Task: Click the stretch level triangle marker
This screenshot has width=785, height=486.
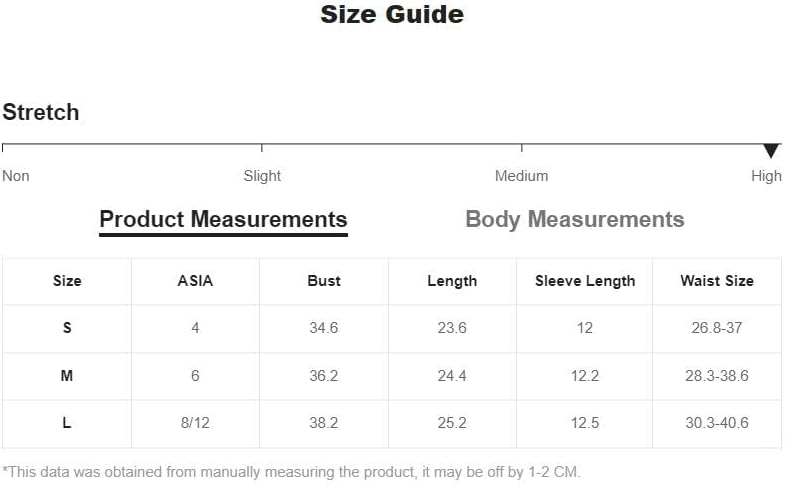Action: coord(771,151)
